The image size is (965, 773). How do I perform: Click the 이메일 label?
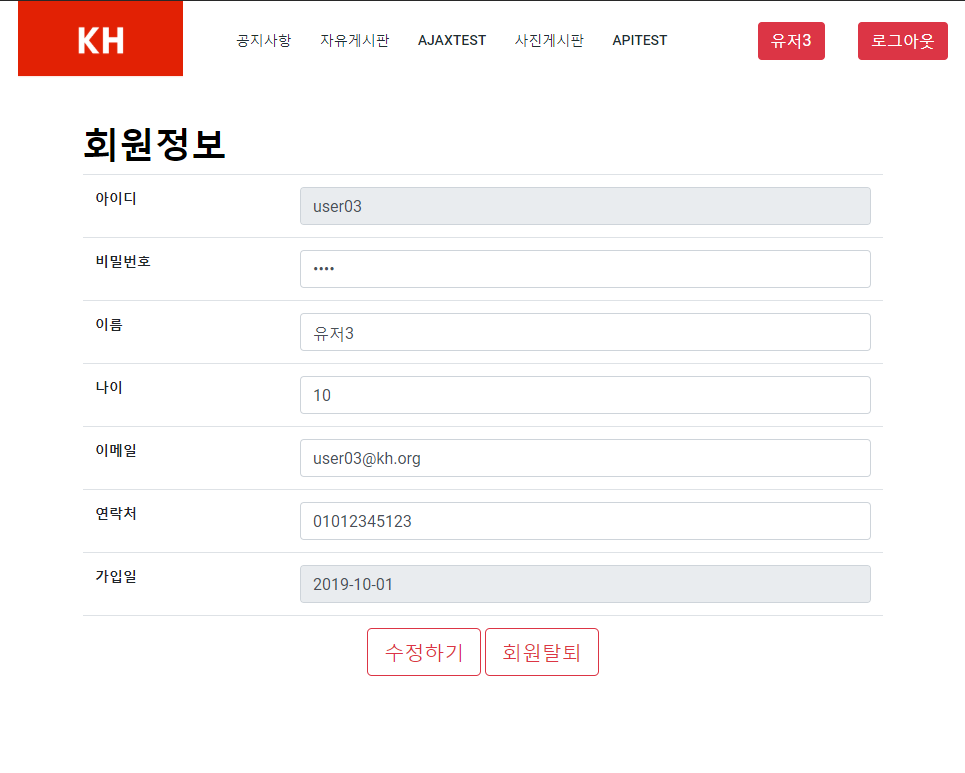click(x=116, y=451)
